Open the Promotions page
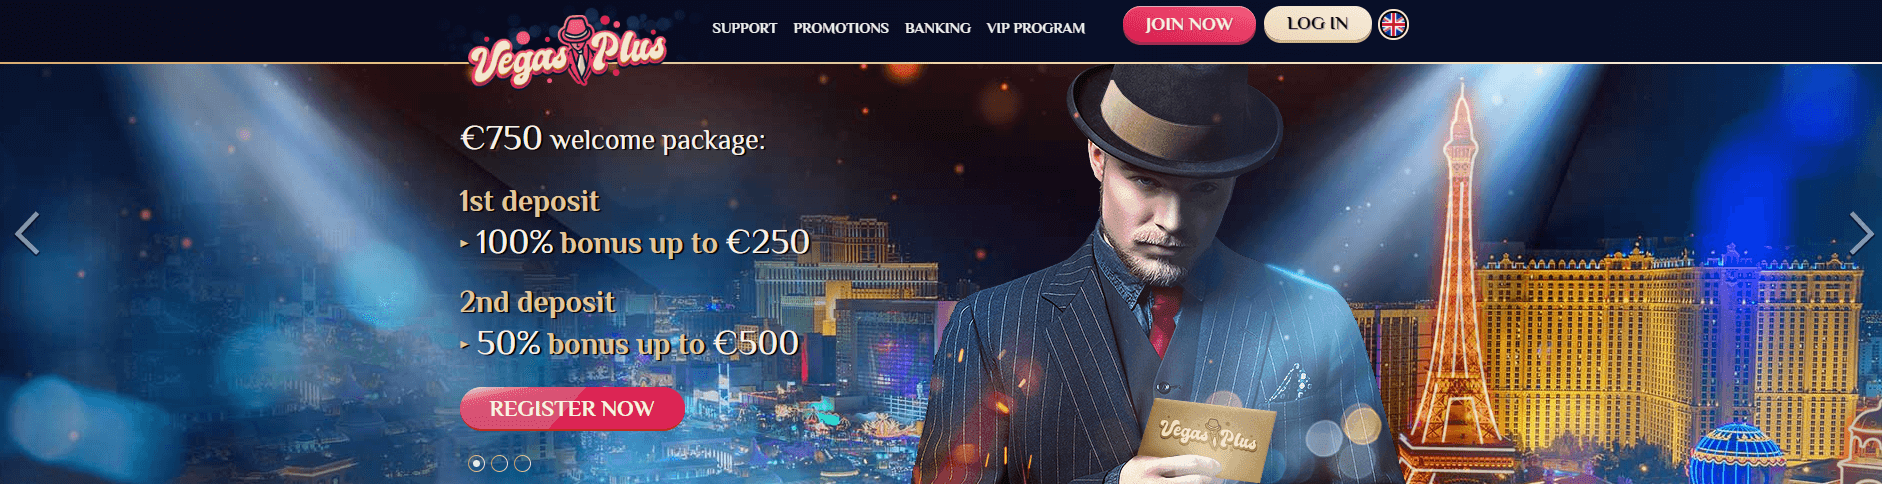Viewport: 1882px width, 484px height. [841, 28]
